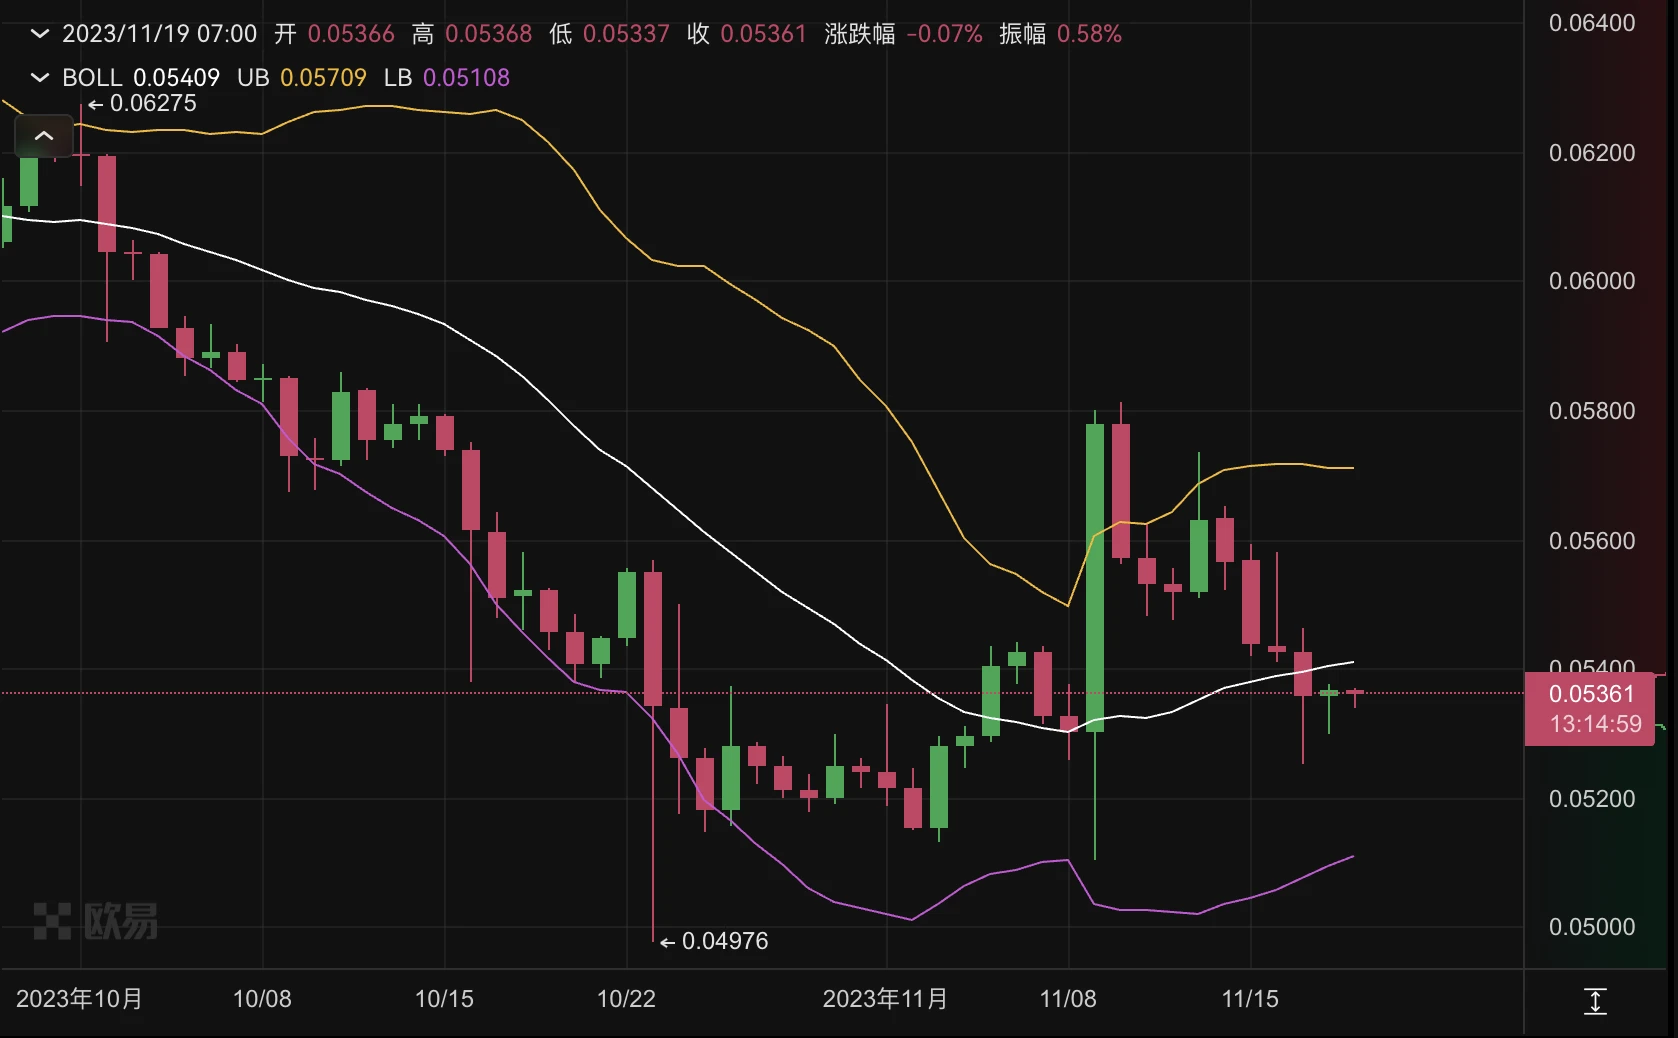Click the up-arrow collapse legend button

[44, 136]
